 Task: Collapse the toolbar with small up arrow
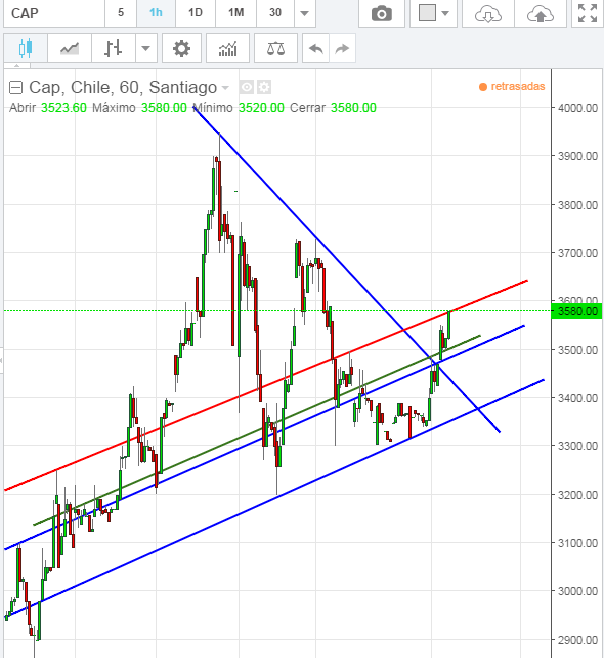[17, 66]
